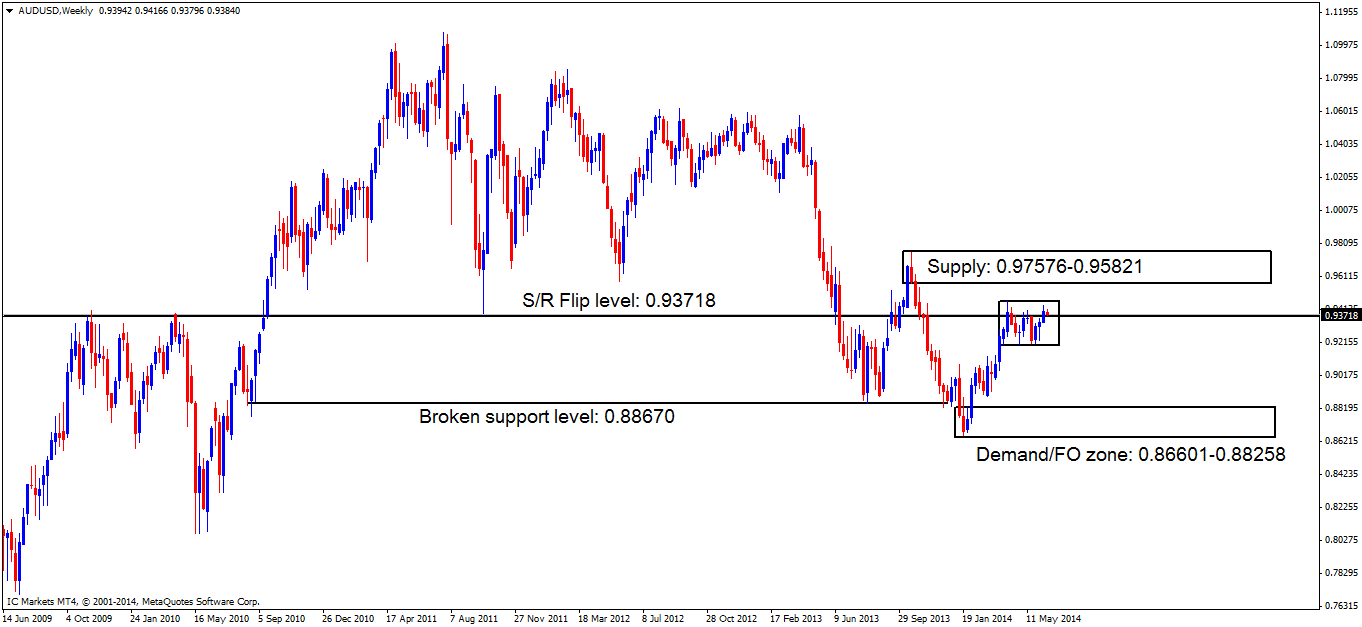Click the 24 Jan 2010 date label

(155, 618)
